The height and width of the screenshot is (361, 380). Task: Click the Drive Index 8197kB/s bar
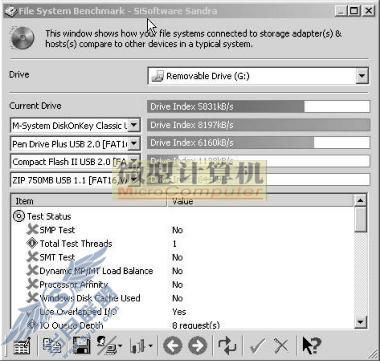pos(258,125)
